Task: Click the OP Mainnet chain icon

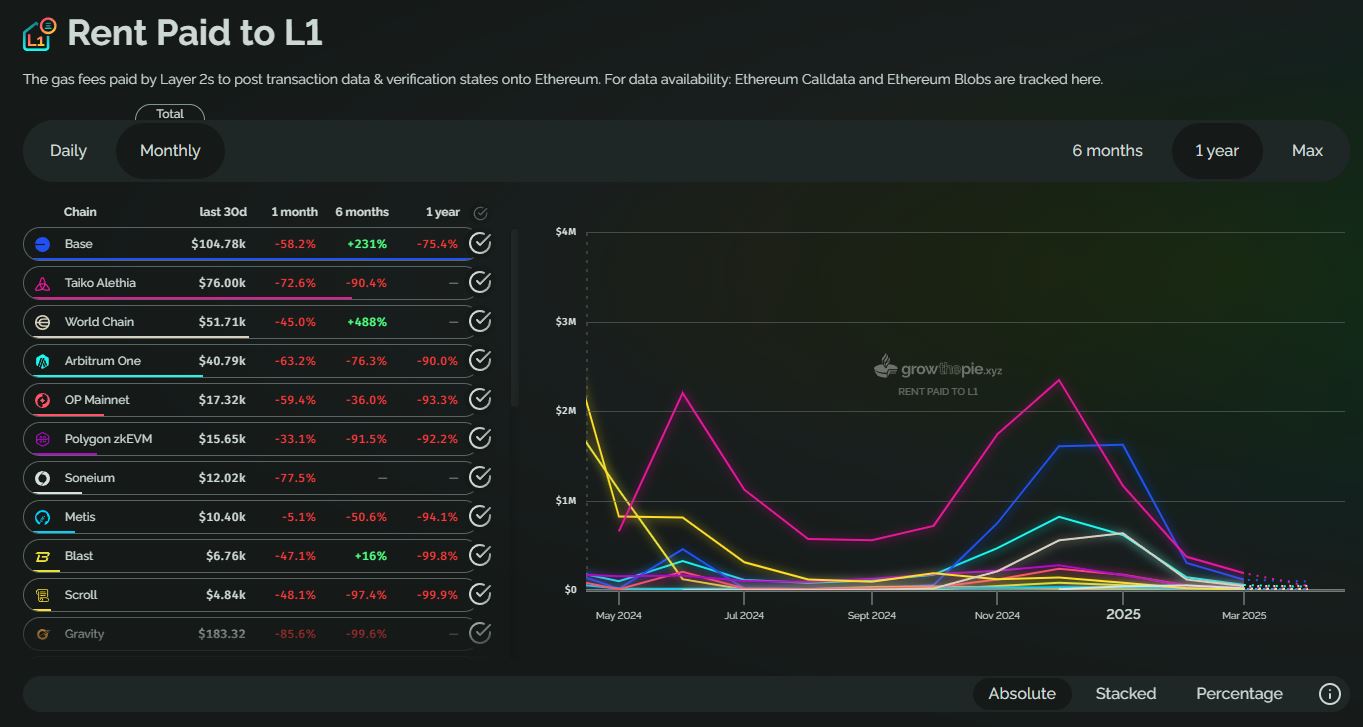Action: 41,399
